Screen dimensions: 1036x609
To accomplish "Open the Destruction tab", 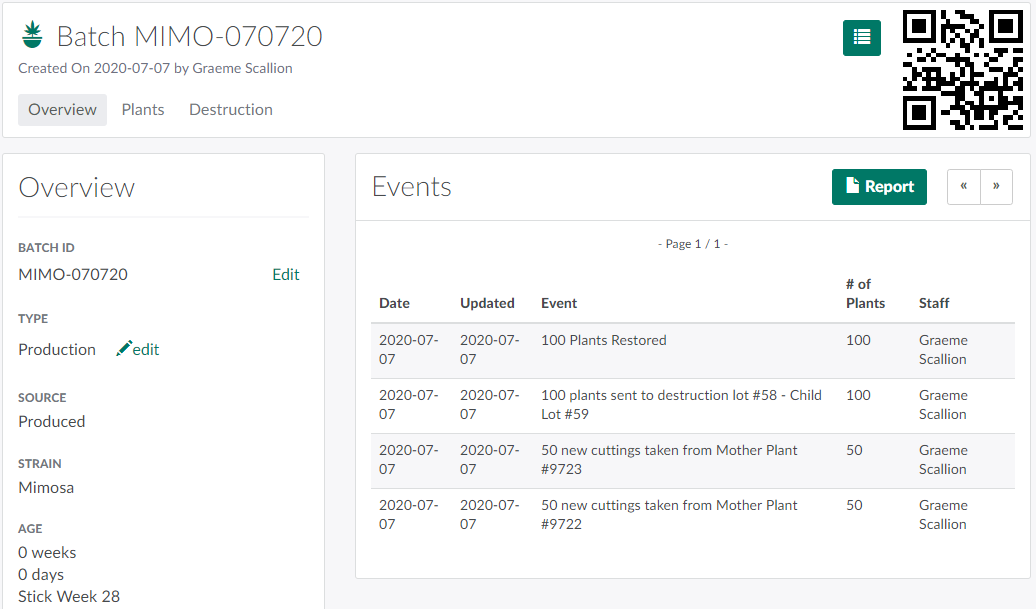I will pyautogui.click(x=231, y=110).
